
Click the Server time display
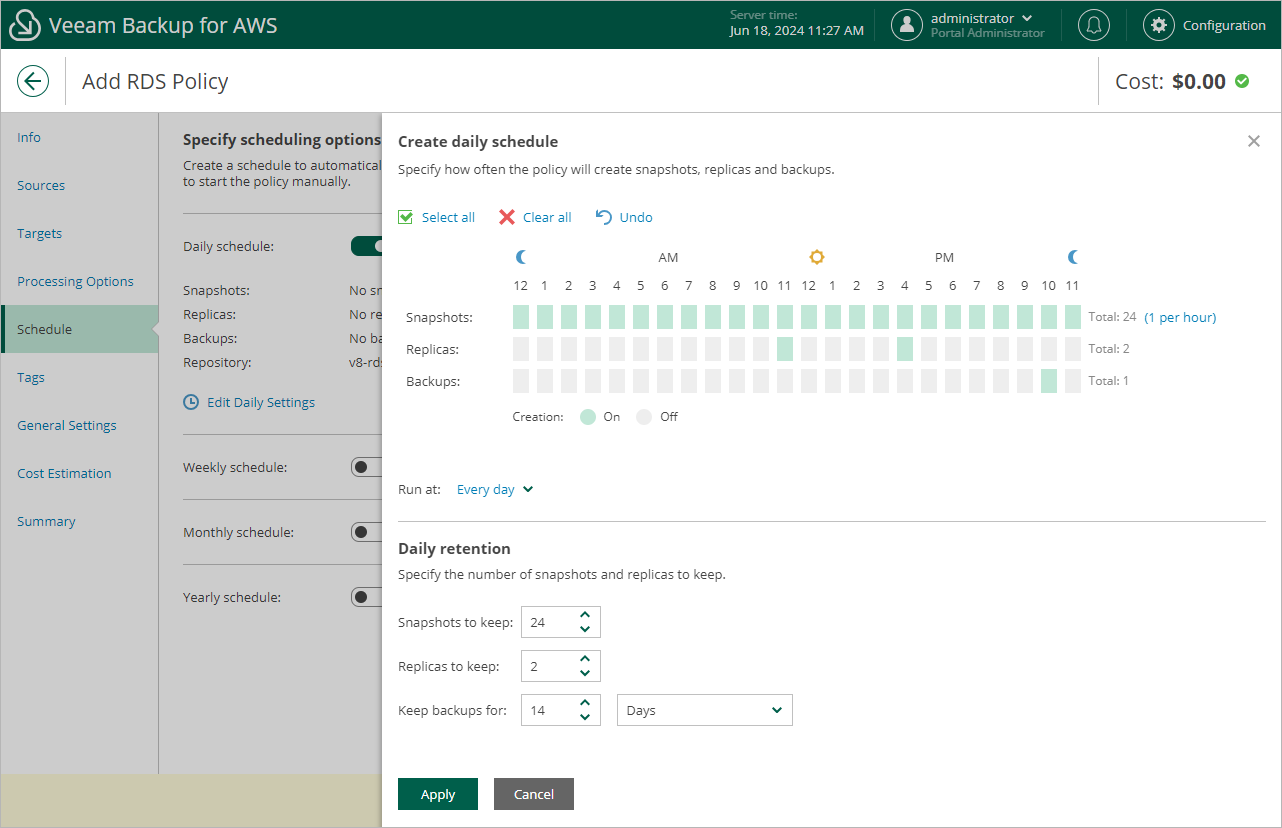797,23
